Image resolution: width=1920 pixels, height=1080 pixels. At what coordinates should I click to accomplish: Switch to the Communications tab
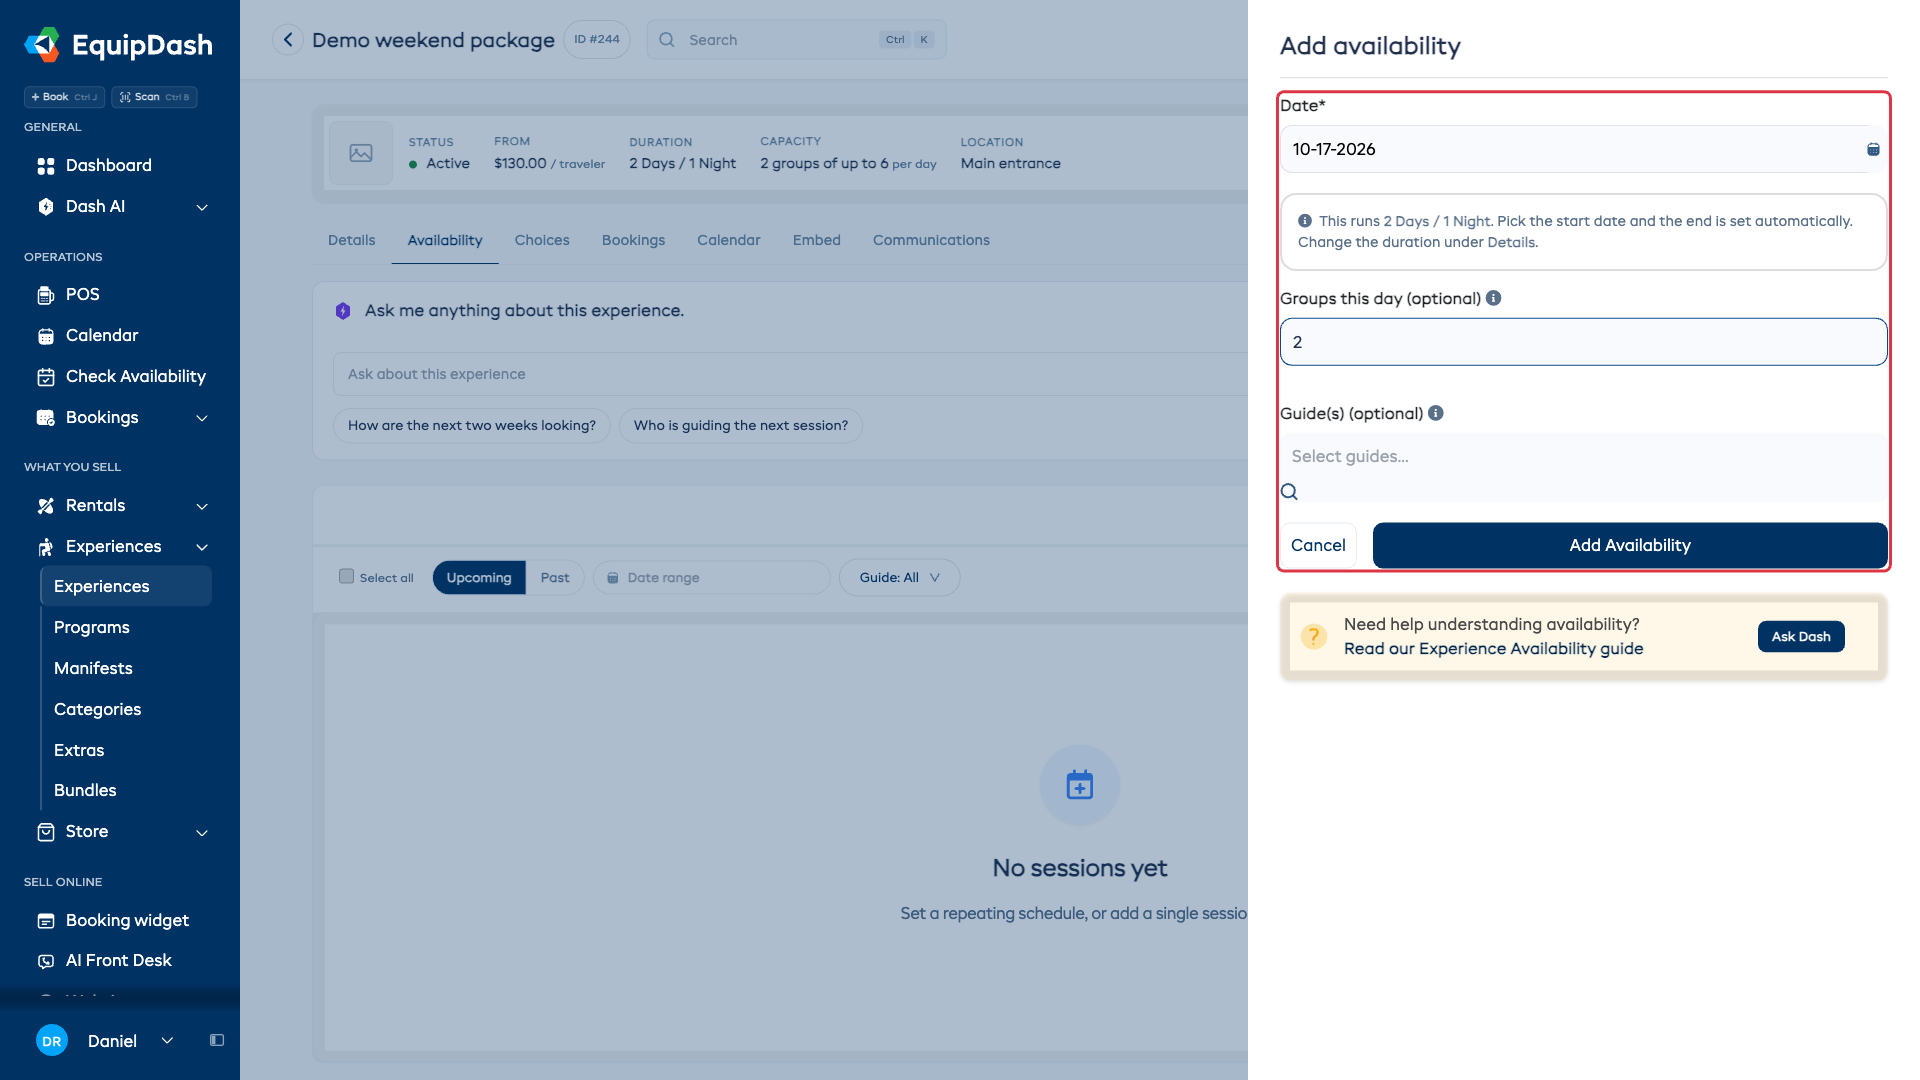(931, 240)
